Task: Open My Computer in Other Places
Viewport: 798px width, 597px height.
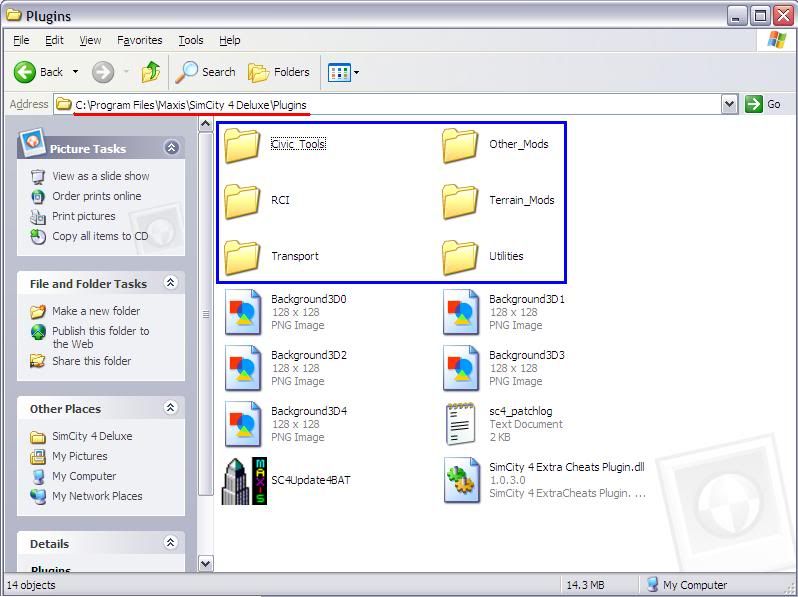Action: pos(84,476)
